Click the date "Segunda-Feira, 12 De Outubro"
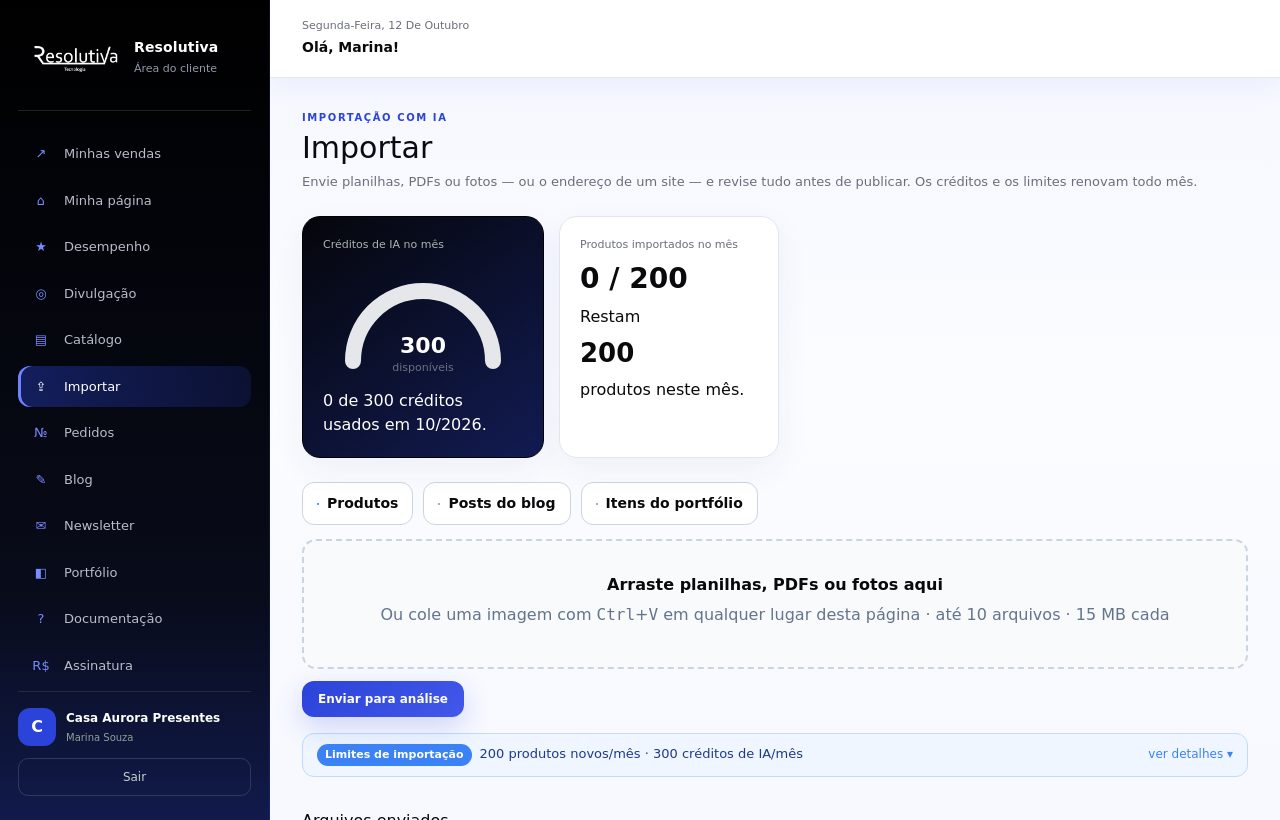The height and width of the screenshot is (820, 1280). coord(385,25)
